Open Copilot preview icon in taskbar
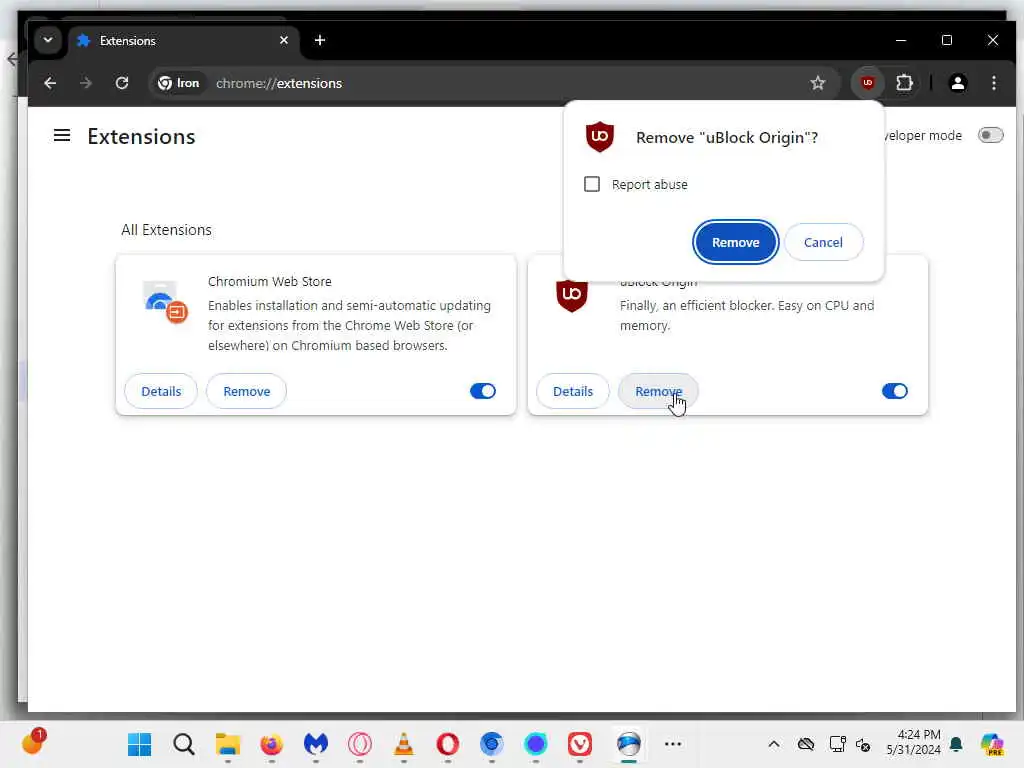The height and width of the screenshot is (768, 1024). click(991, 744)
